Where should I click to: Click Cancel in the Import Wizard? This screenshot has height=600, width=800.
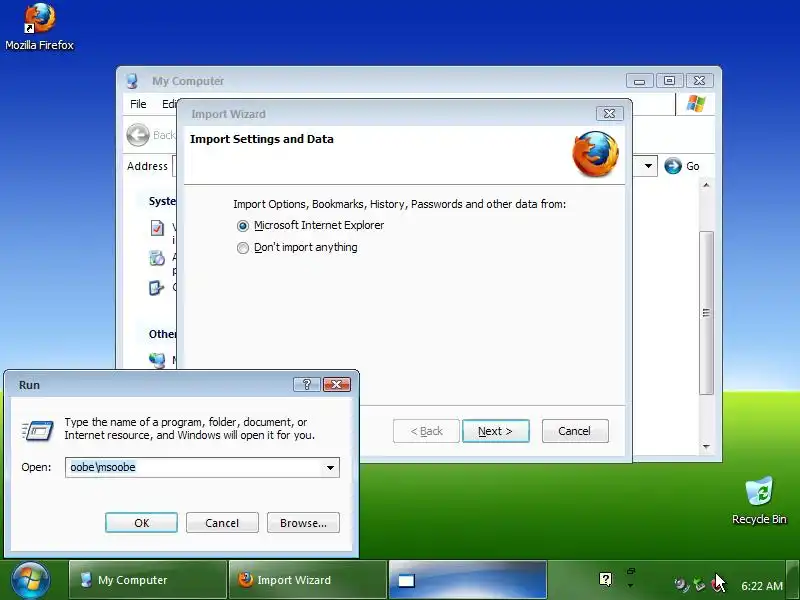pos(575,431)
